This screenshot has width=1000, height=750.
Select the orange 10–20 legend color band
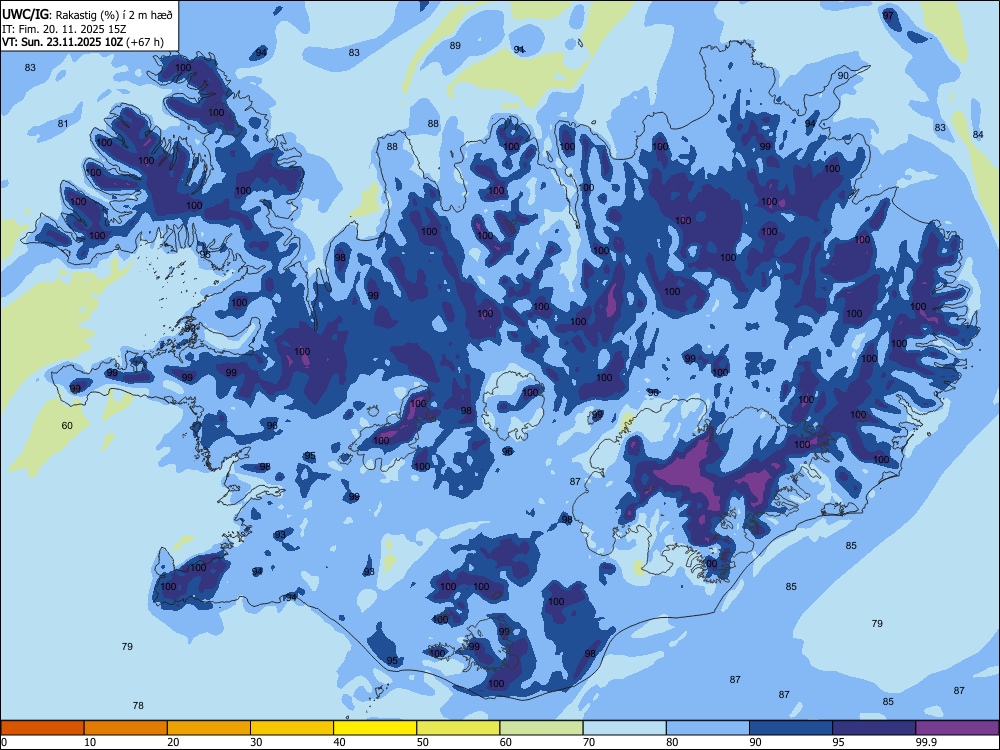coord(126,728)
